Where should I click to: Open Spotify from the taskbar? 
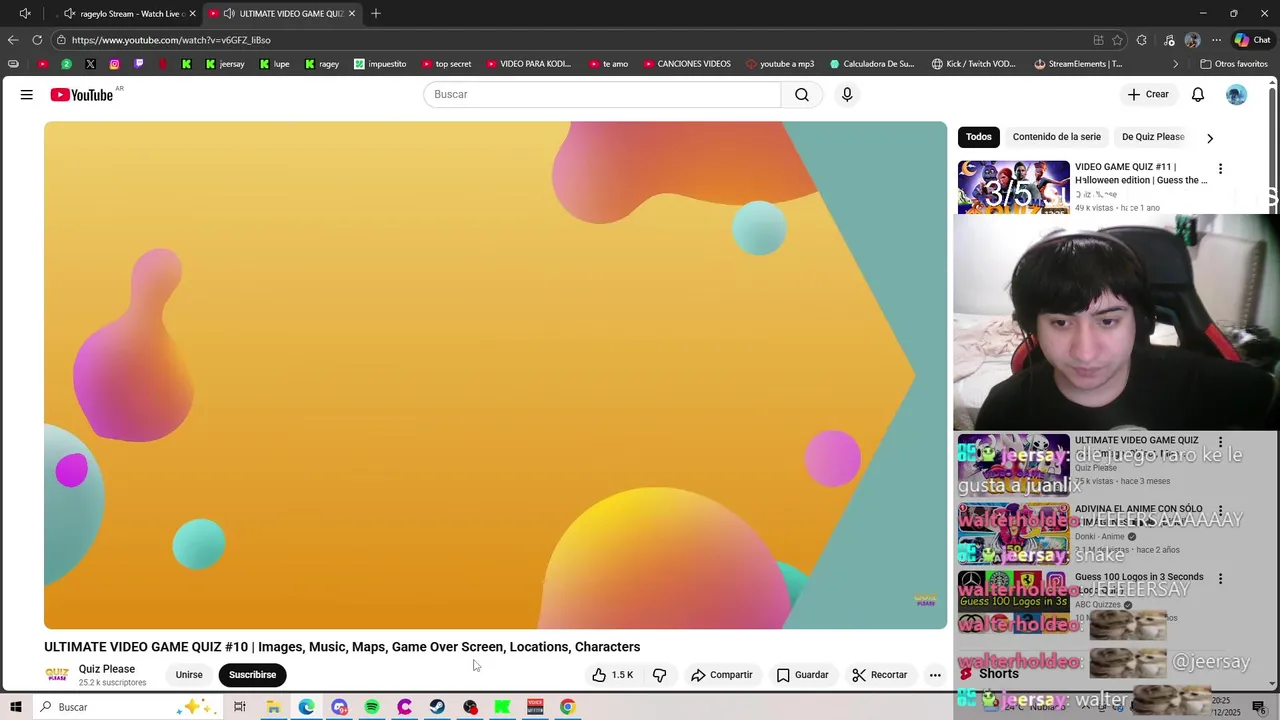coord(372,707)
